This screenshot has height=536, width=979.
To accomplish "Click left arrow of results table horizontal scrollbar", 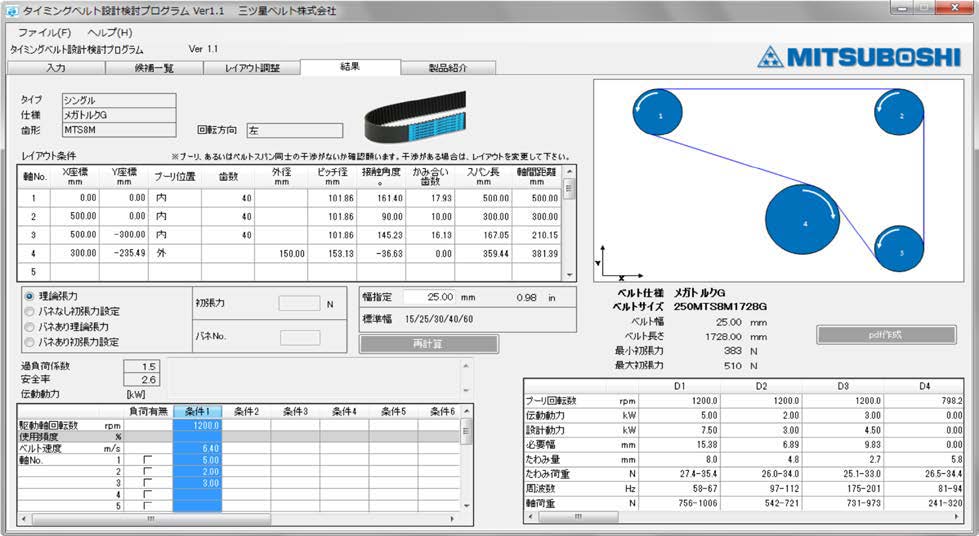I will tap(531, 517).
